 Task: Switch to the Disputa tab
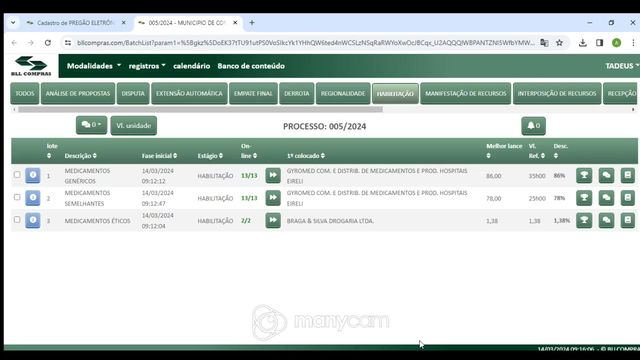[x=133, y=93]
